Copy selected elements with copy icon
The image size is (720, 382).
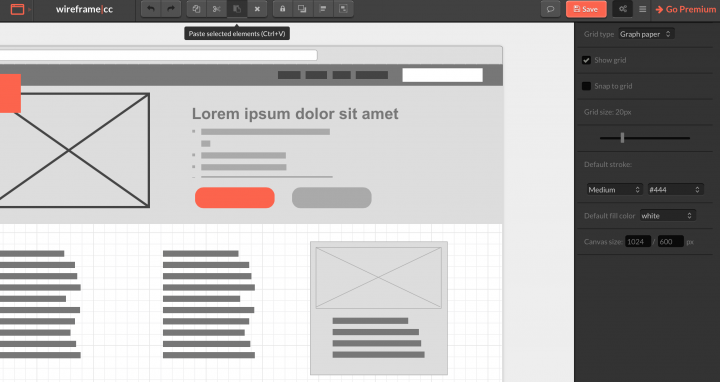click(x=196, y=9)
